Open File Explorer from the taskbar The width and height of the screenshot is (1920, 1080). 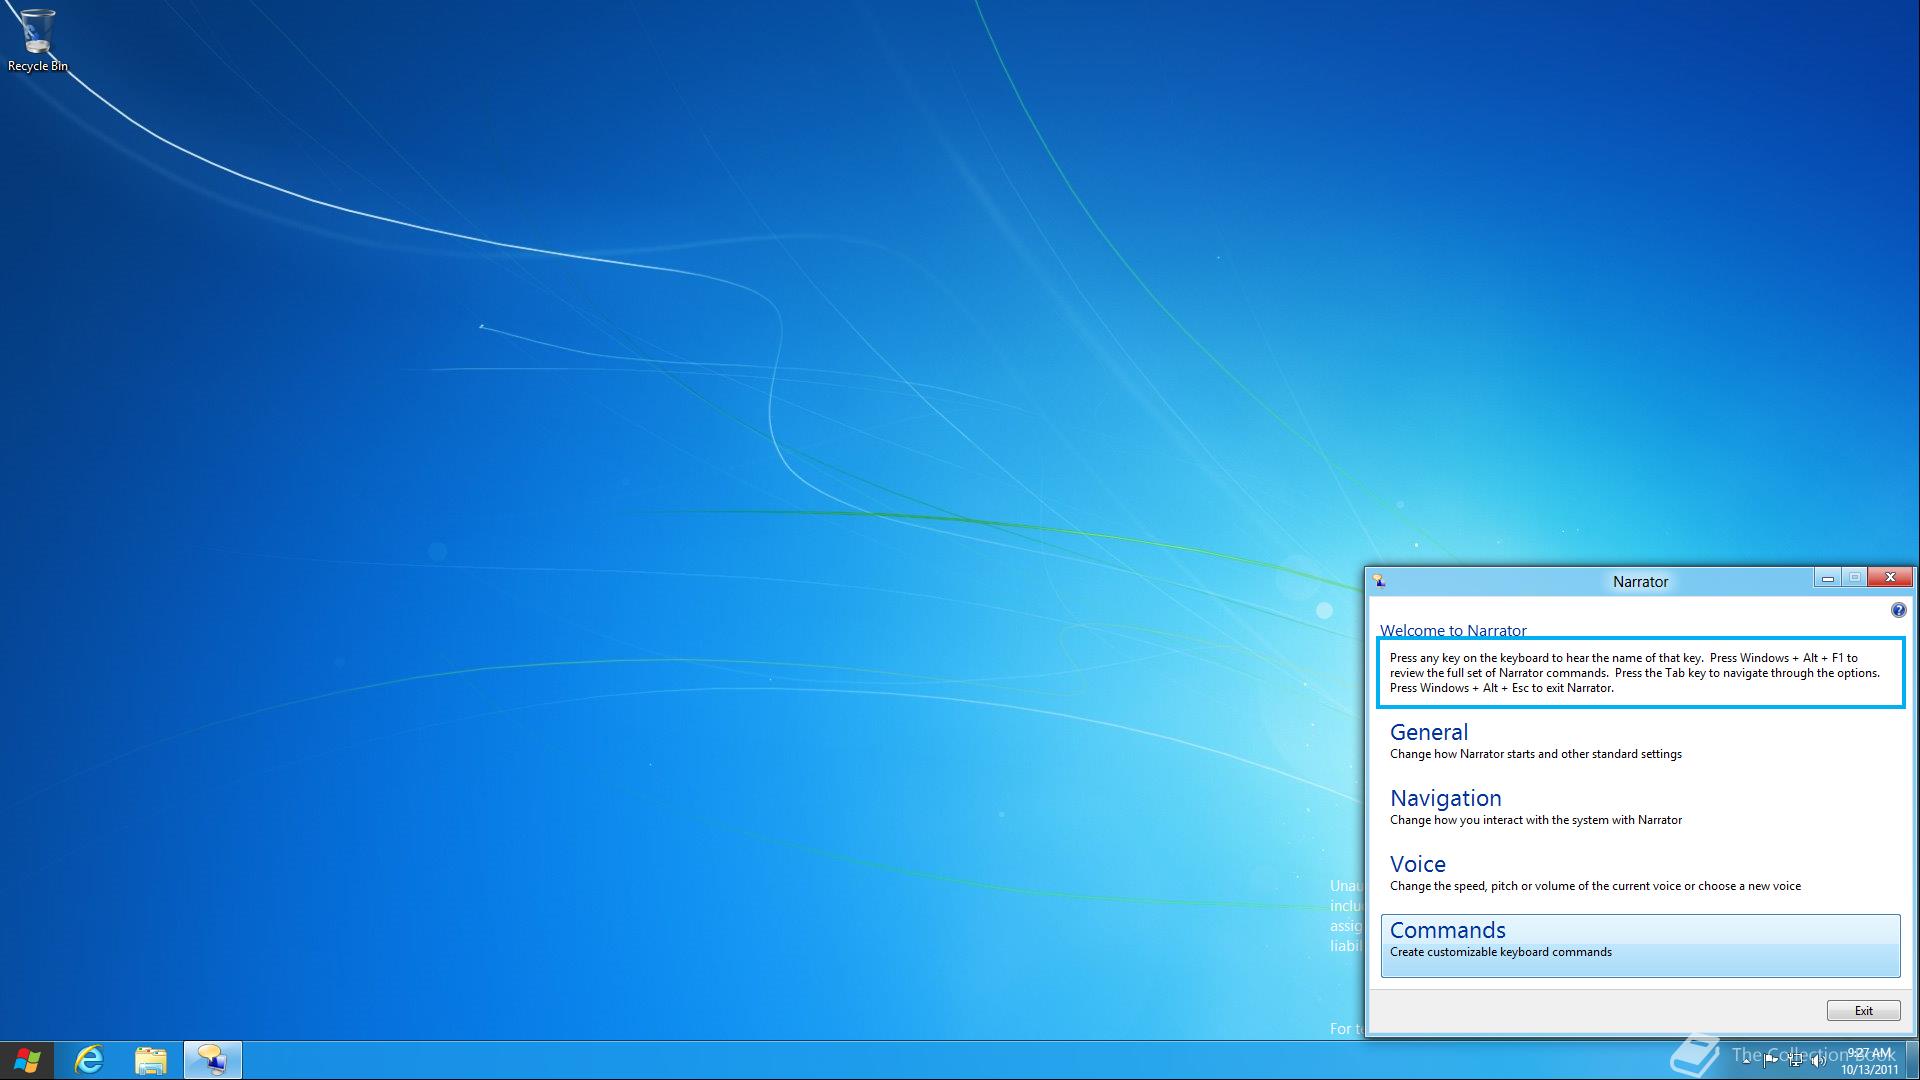point(151,1060)
